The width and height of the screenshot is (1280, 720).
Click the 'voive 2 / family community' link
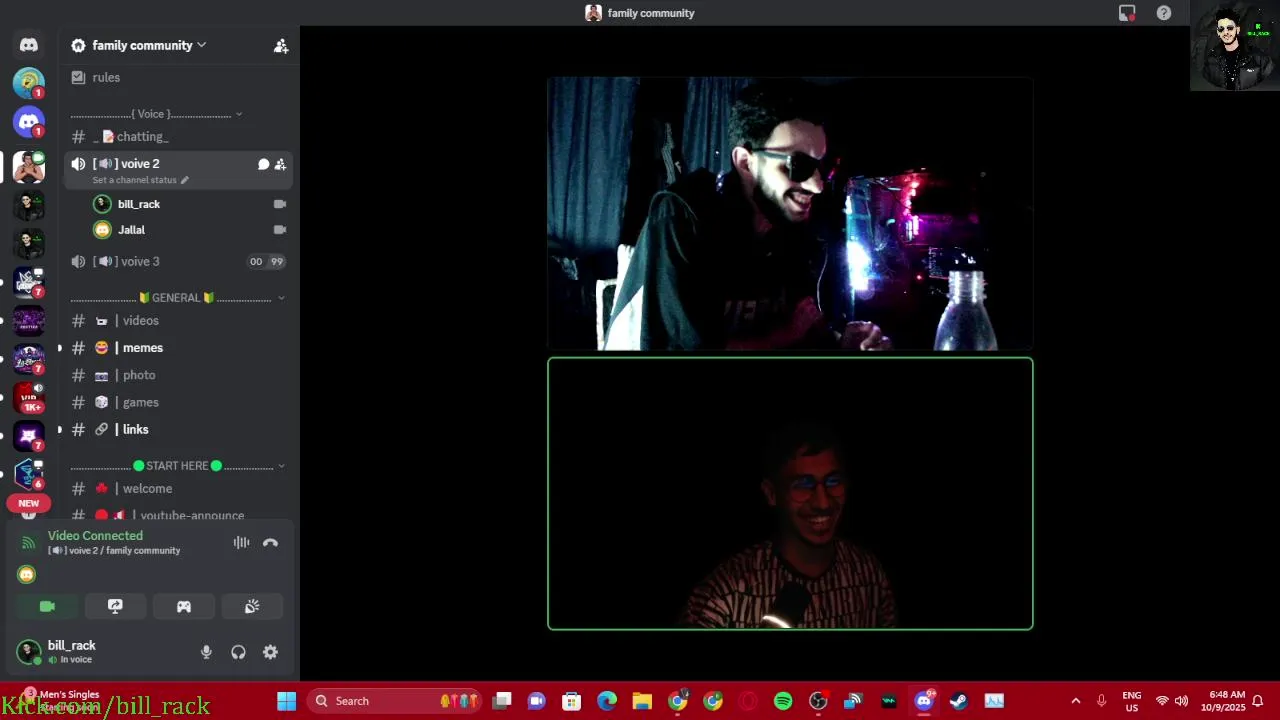click(x=114, y=551)
